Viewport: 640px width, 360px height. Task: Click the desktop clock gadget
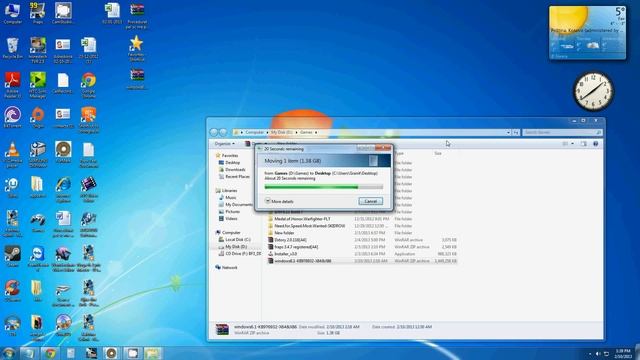tap(593, 91)
